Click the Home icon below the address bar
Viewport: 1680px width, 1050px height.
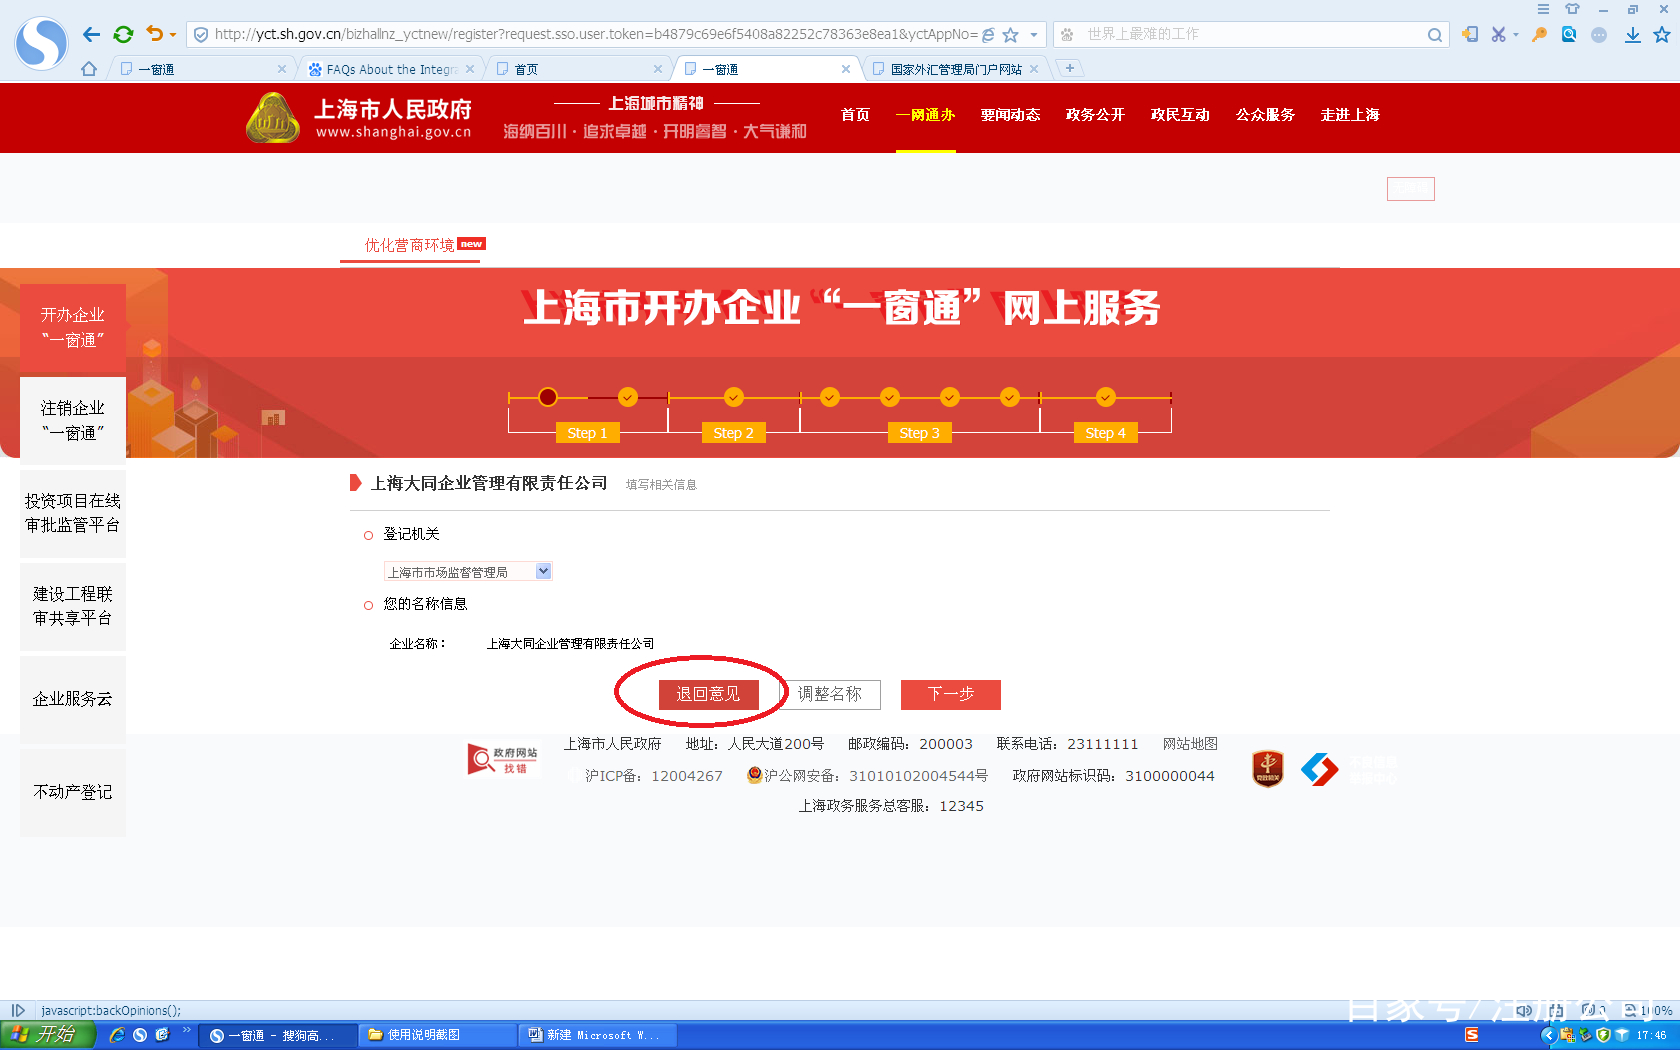click(88, 68)
